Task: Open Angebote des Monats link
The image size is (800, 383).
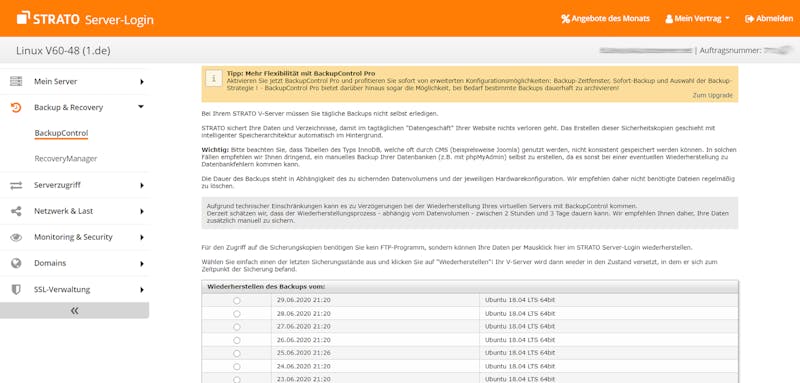Action: (x=610, y=18)
